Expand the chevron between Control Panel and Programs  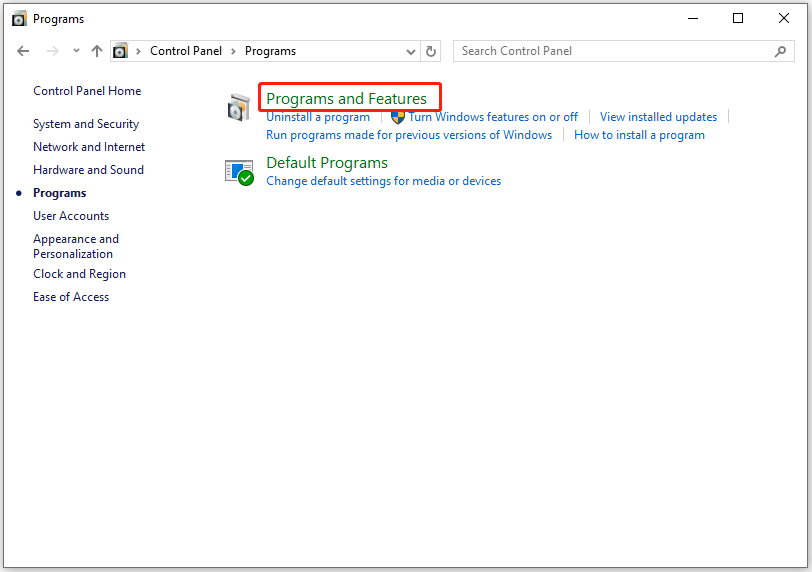[234, 51]
